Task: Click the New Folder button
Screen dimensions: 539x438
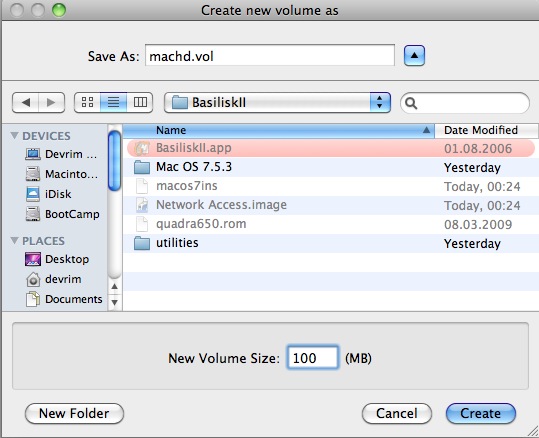Action: 74,413
